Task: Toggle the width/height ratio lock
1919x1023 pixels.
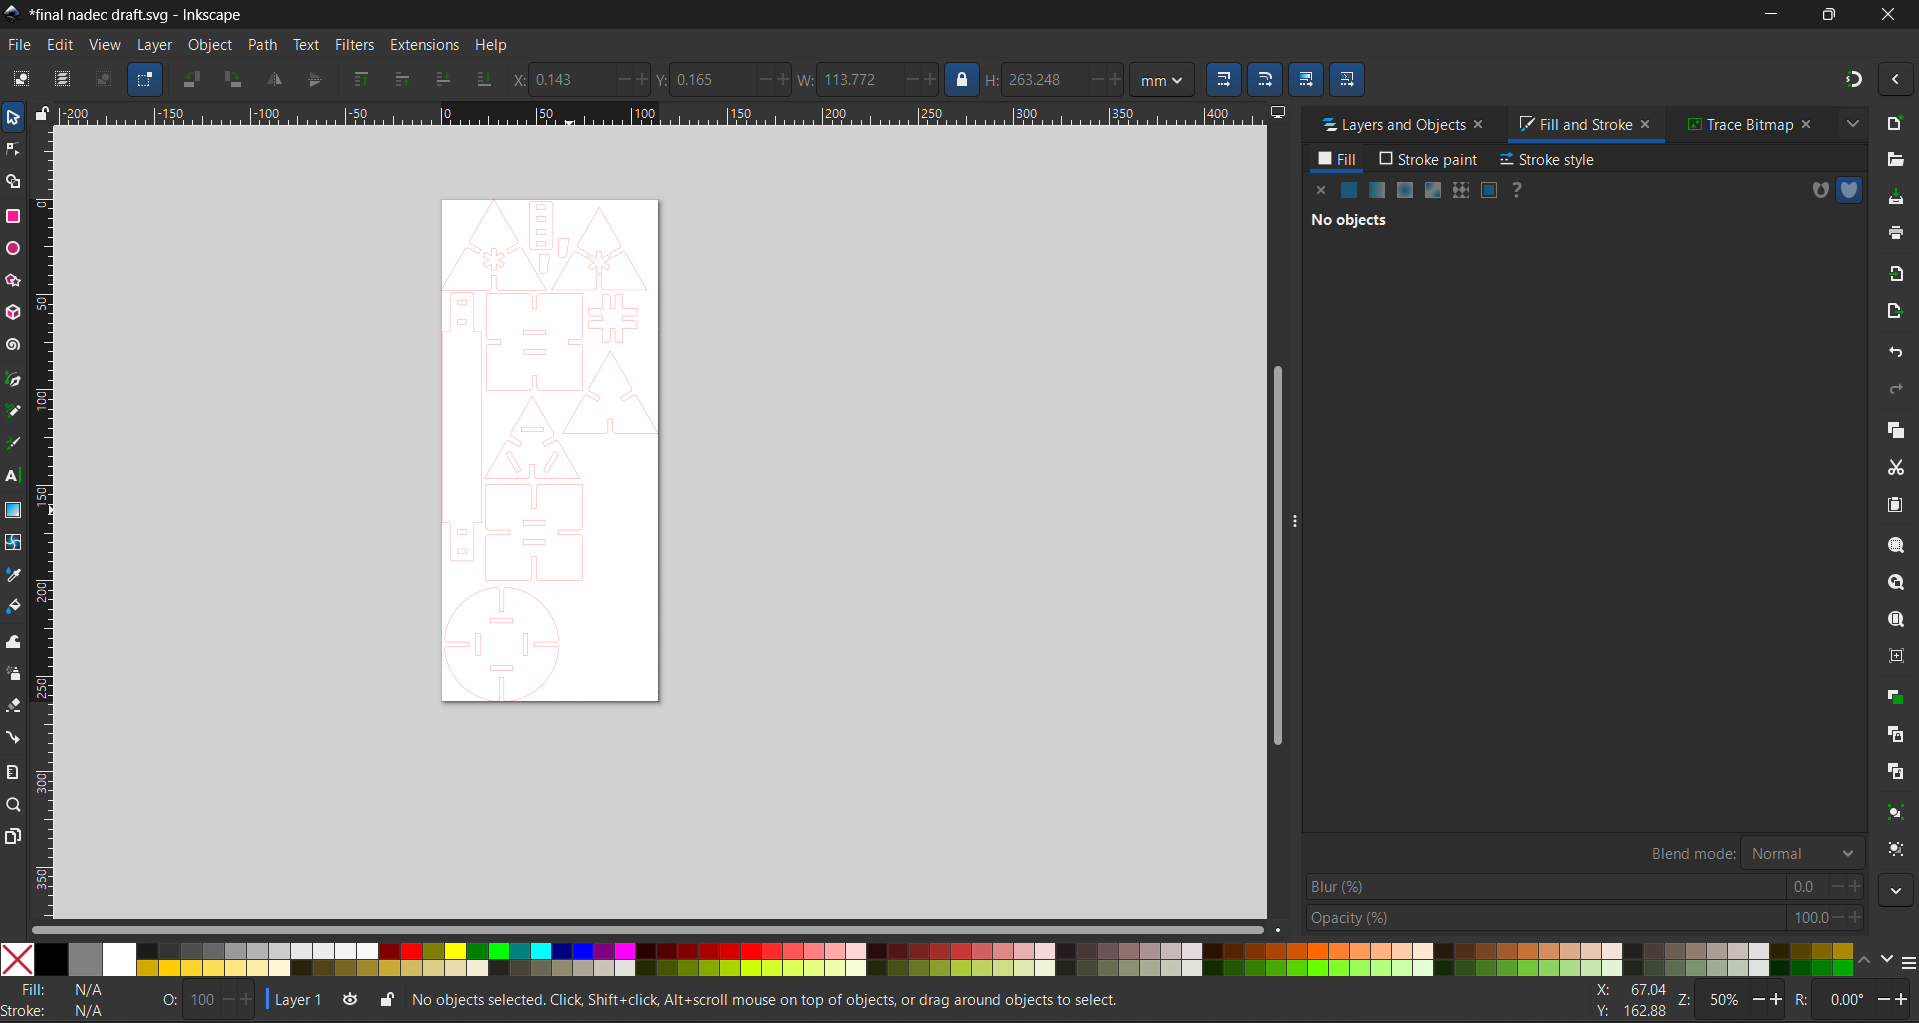Action: coord(962,80)
